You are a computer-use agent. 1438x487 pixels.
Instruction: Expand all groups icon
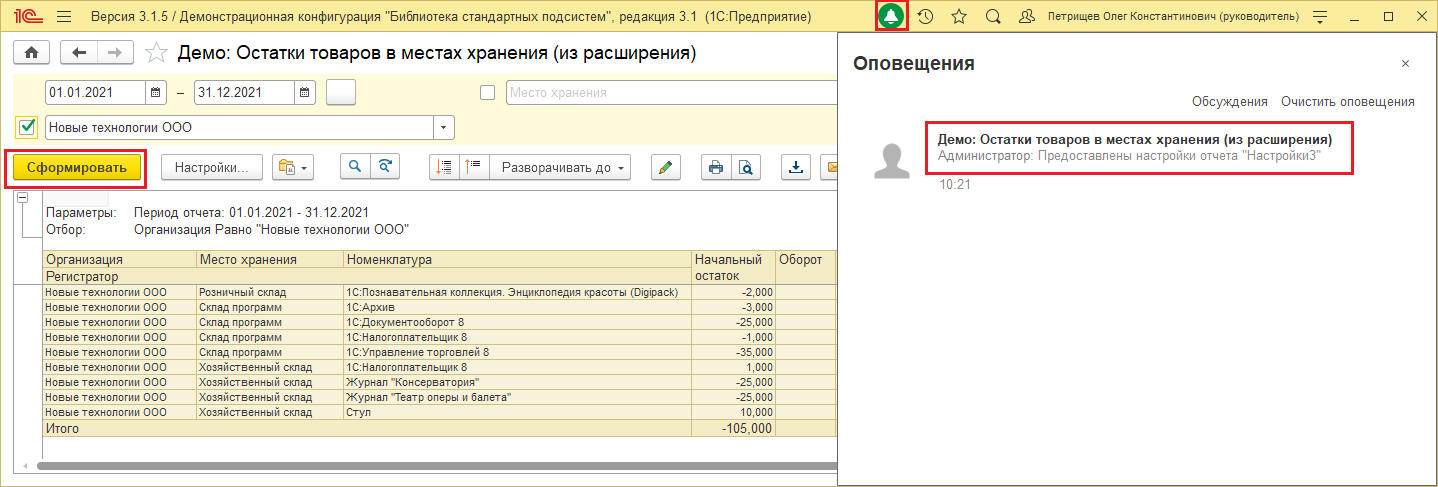click(x=474, y=168)
